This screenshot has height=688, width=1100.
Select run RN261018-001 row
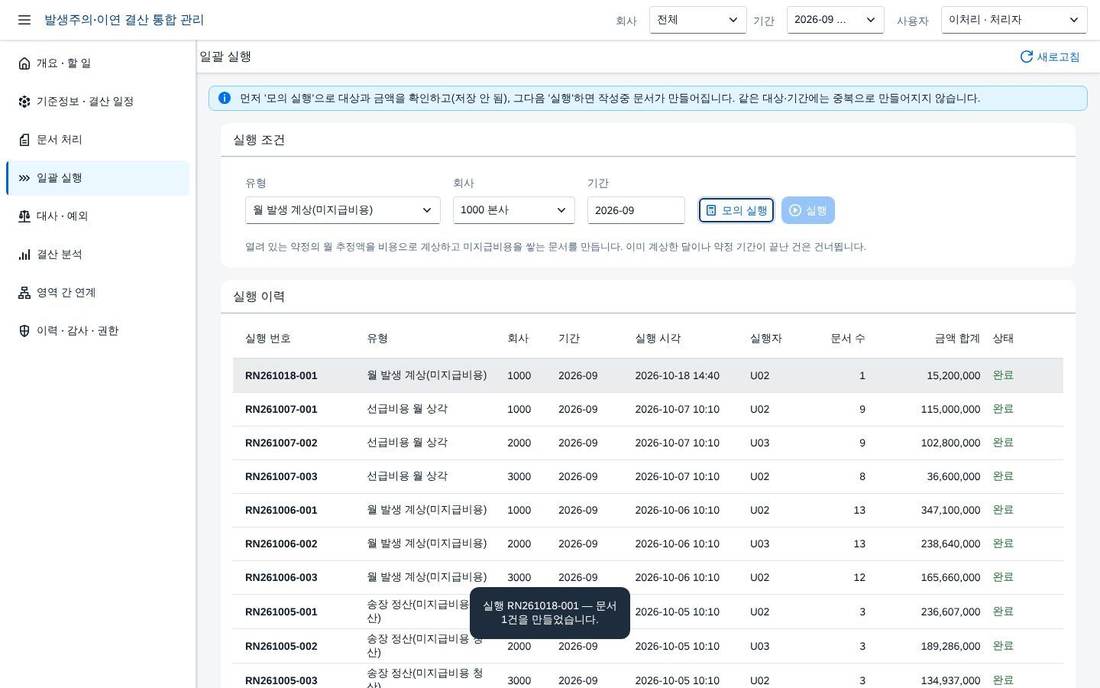click(x=648, y=376)
